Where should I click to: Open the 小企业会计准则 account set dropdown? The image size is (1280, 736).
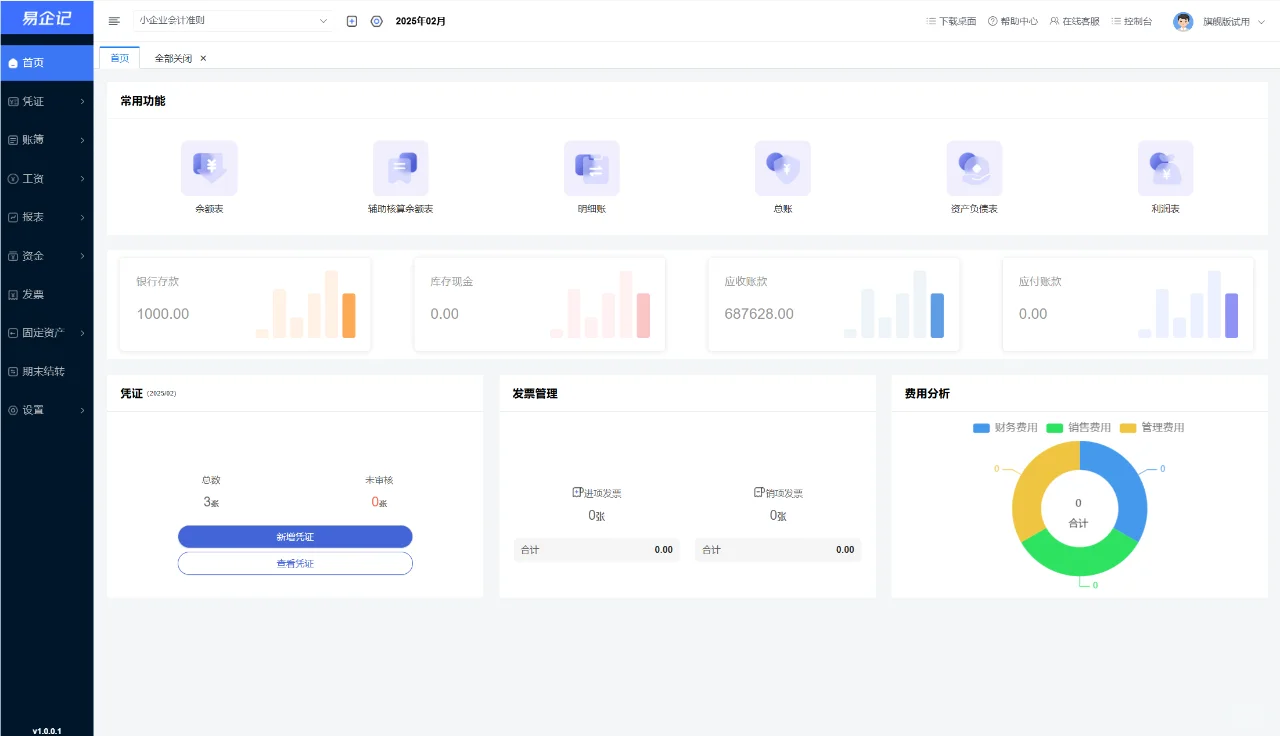[234, 21]
